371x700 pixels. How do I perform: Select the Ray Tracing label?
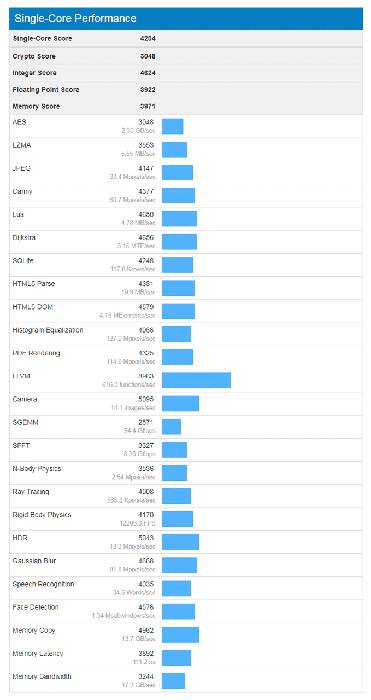point(31,492)
